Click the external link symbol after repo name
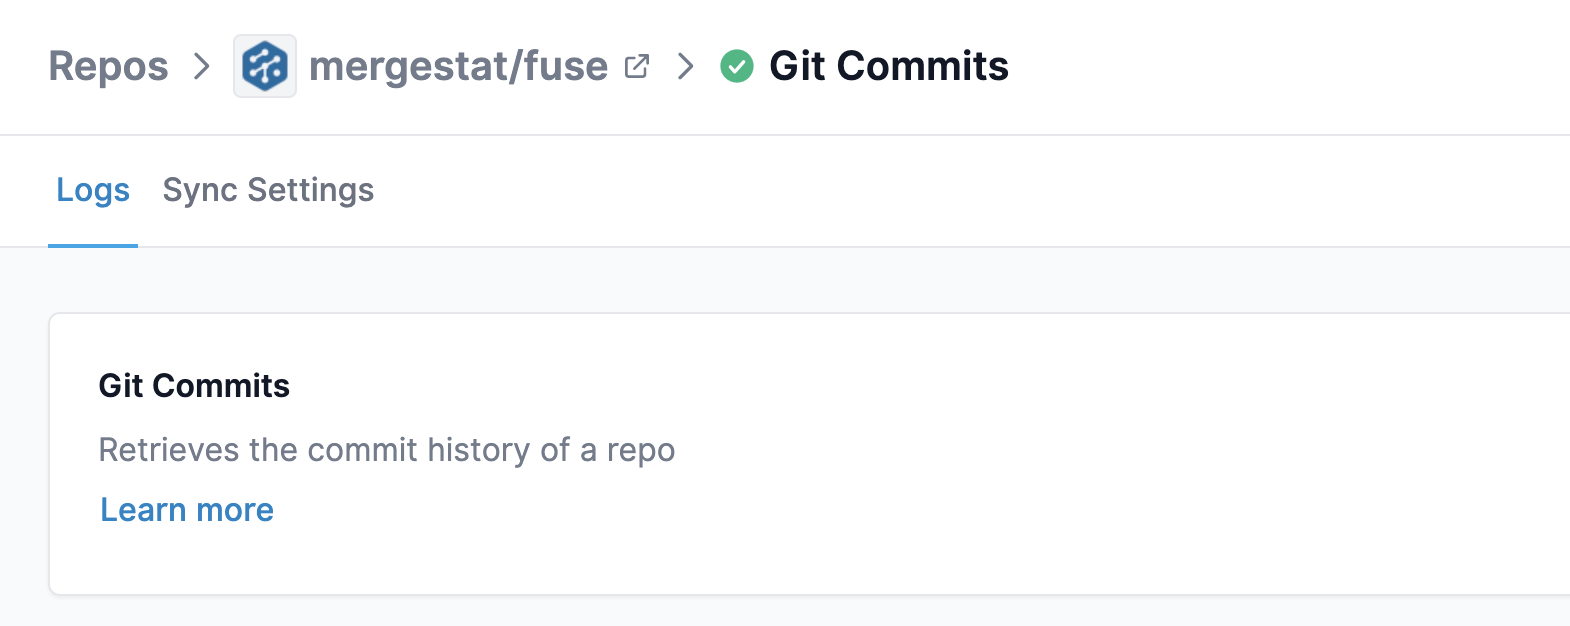This screenshot has height=626, width=1570. point(637,64)
